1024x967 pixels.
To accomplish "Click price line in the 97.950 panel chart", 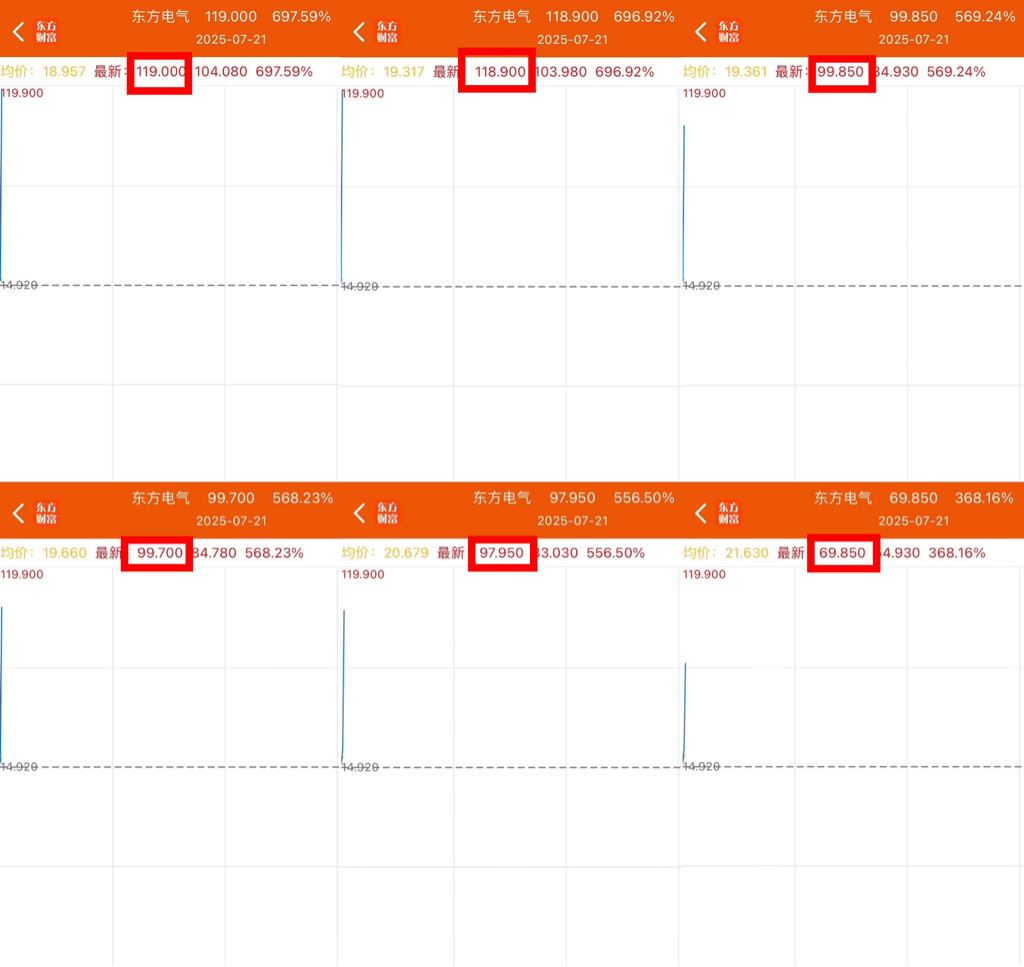I will [344, 686].
